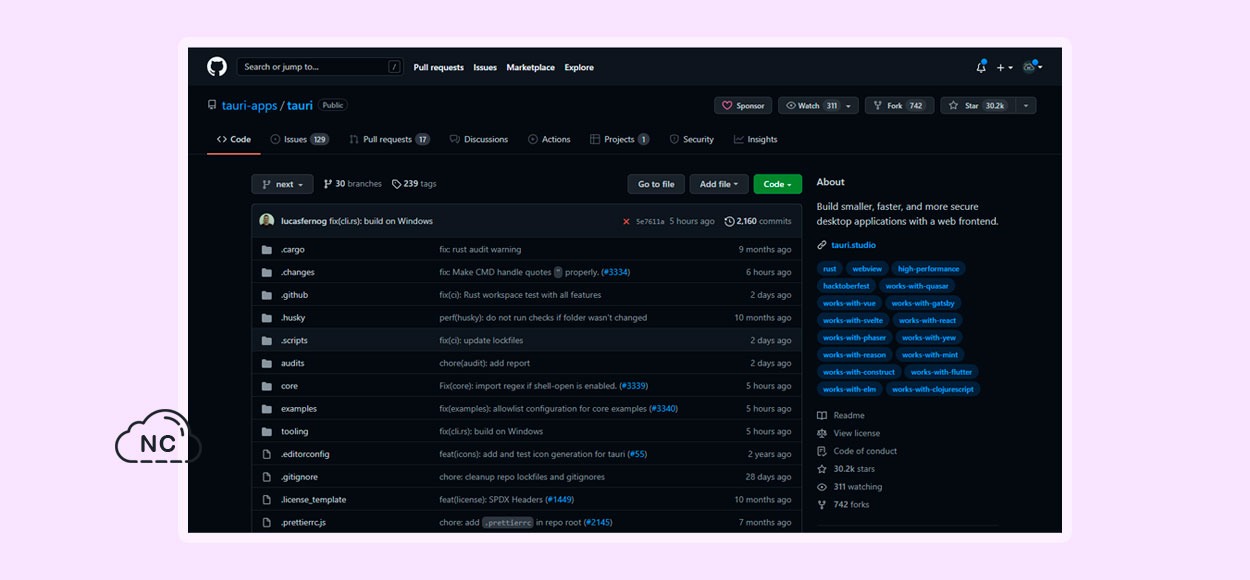Open Explore in top navigation
This screenshot has height=580, width=1250.
pos(579,67)
